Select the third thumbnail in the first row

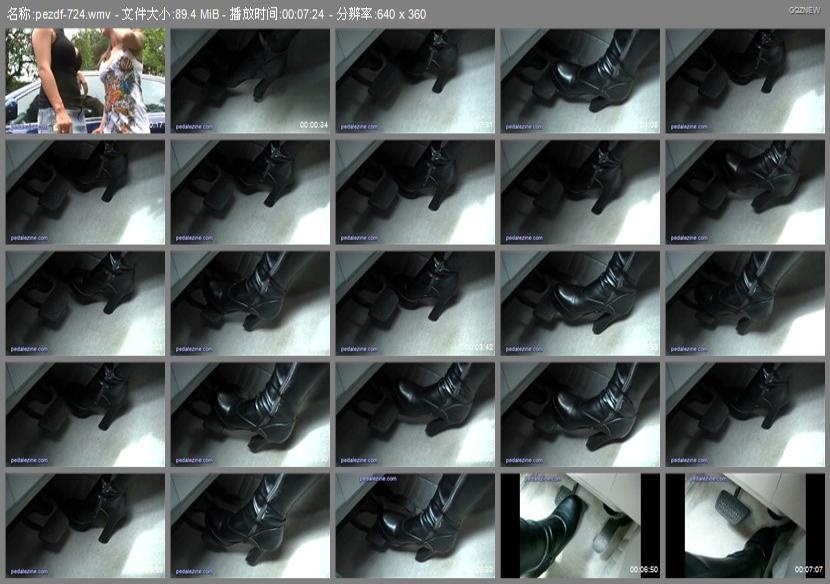coord(415,81)
